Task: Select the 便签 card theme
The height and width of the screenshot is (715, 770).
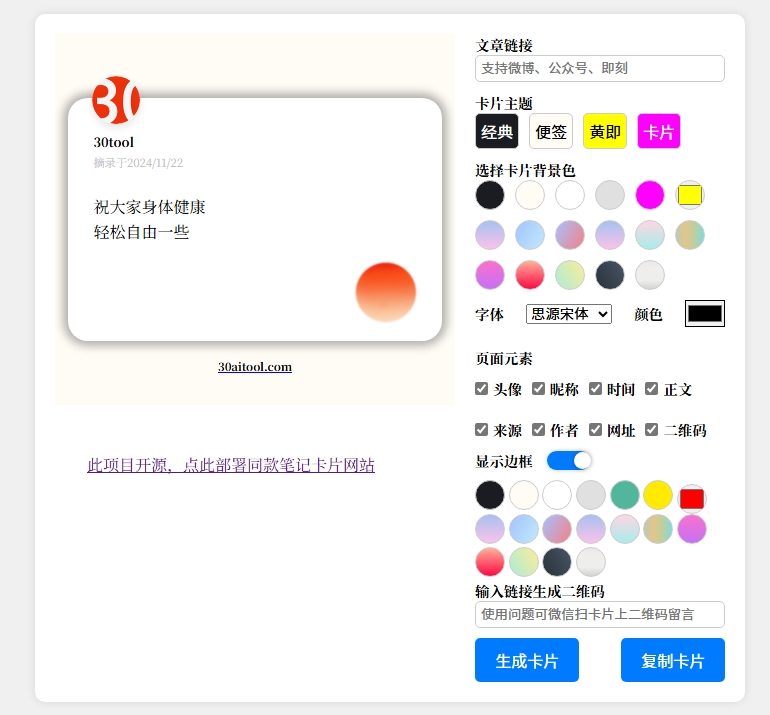Action: coord(550,131)
